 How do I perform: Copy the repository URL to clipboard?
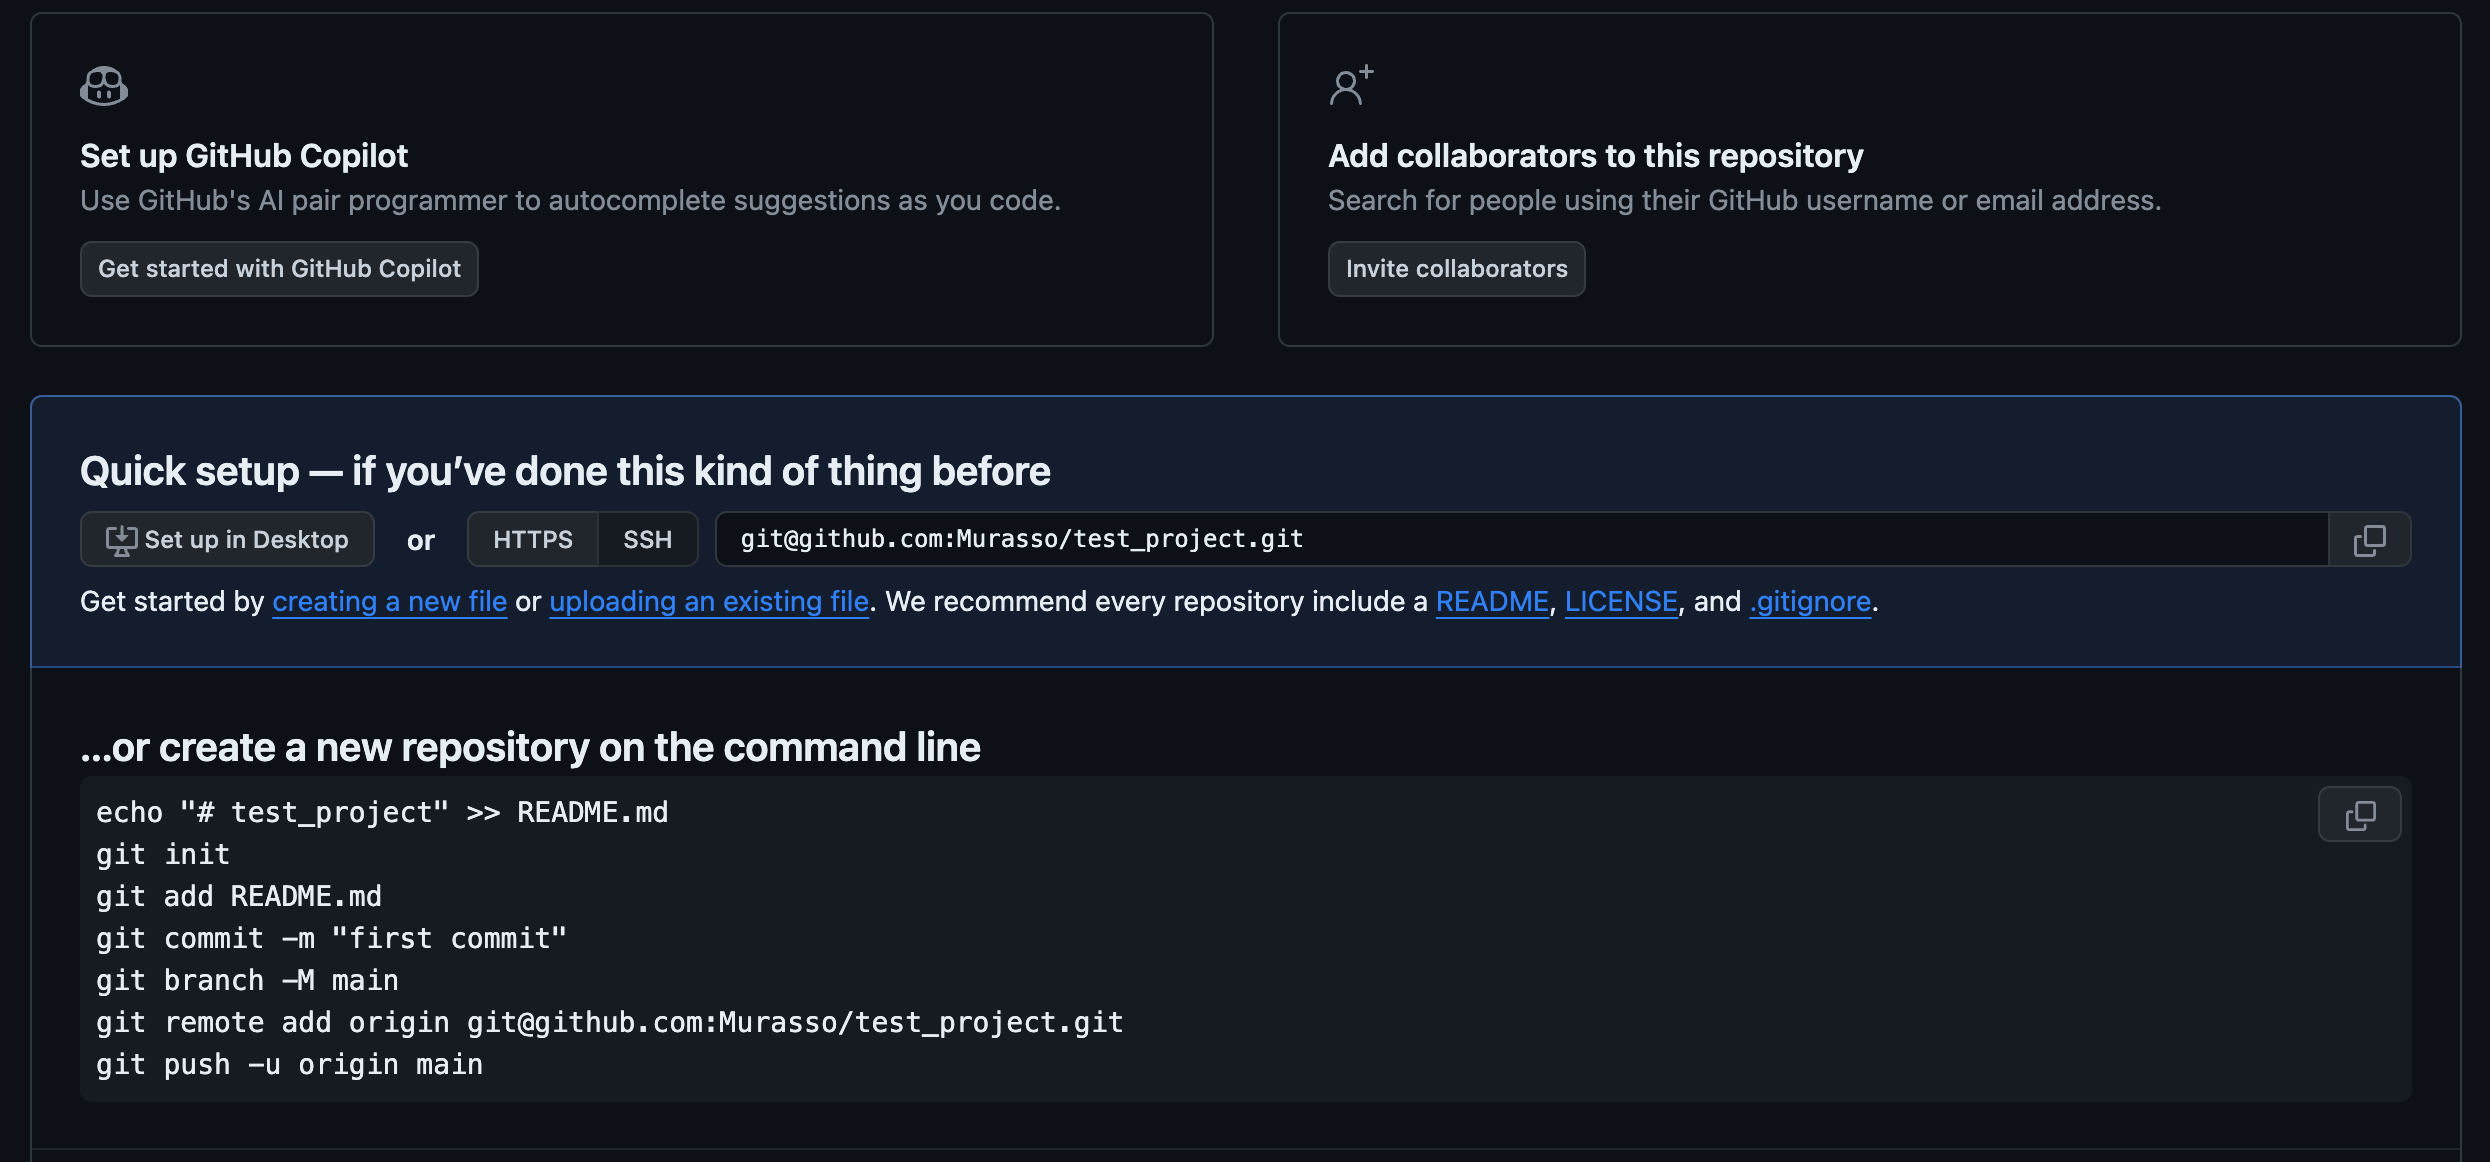[x=2369, y=540]
